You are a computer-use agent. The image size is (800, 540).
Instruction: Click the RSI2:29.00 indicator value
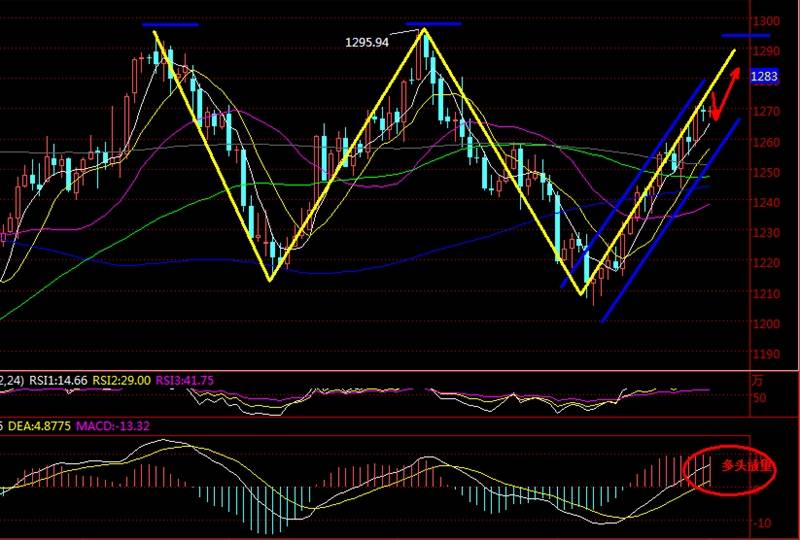click(x=121, y=380)
